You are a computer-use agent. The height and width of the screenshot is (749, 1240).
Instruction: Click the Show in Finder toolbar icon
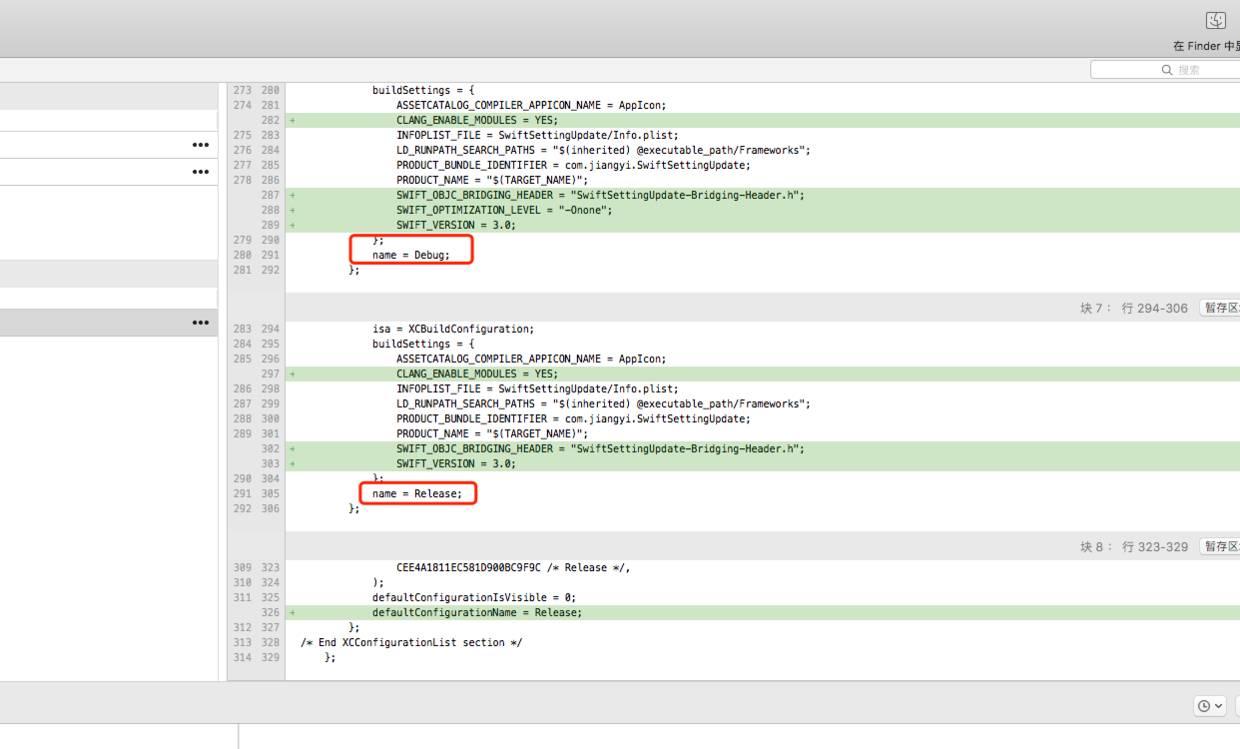[1215, 20]
